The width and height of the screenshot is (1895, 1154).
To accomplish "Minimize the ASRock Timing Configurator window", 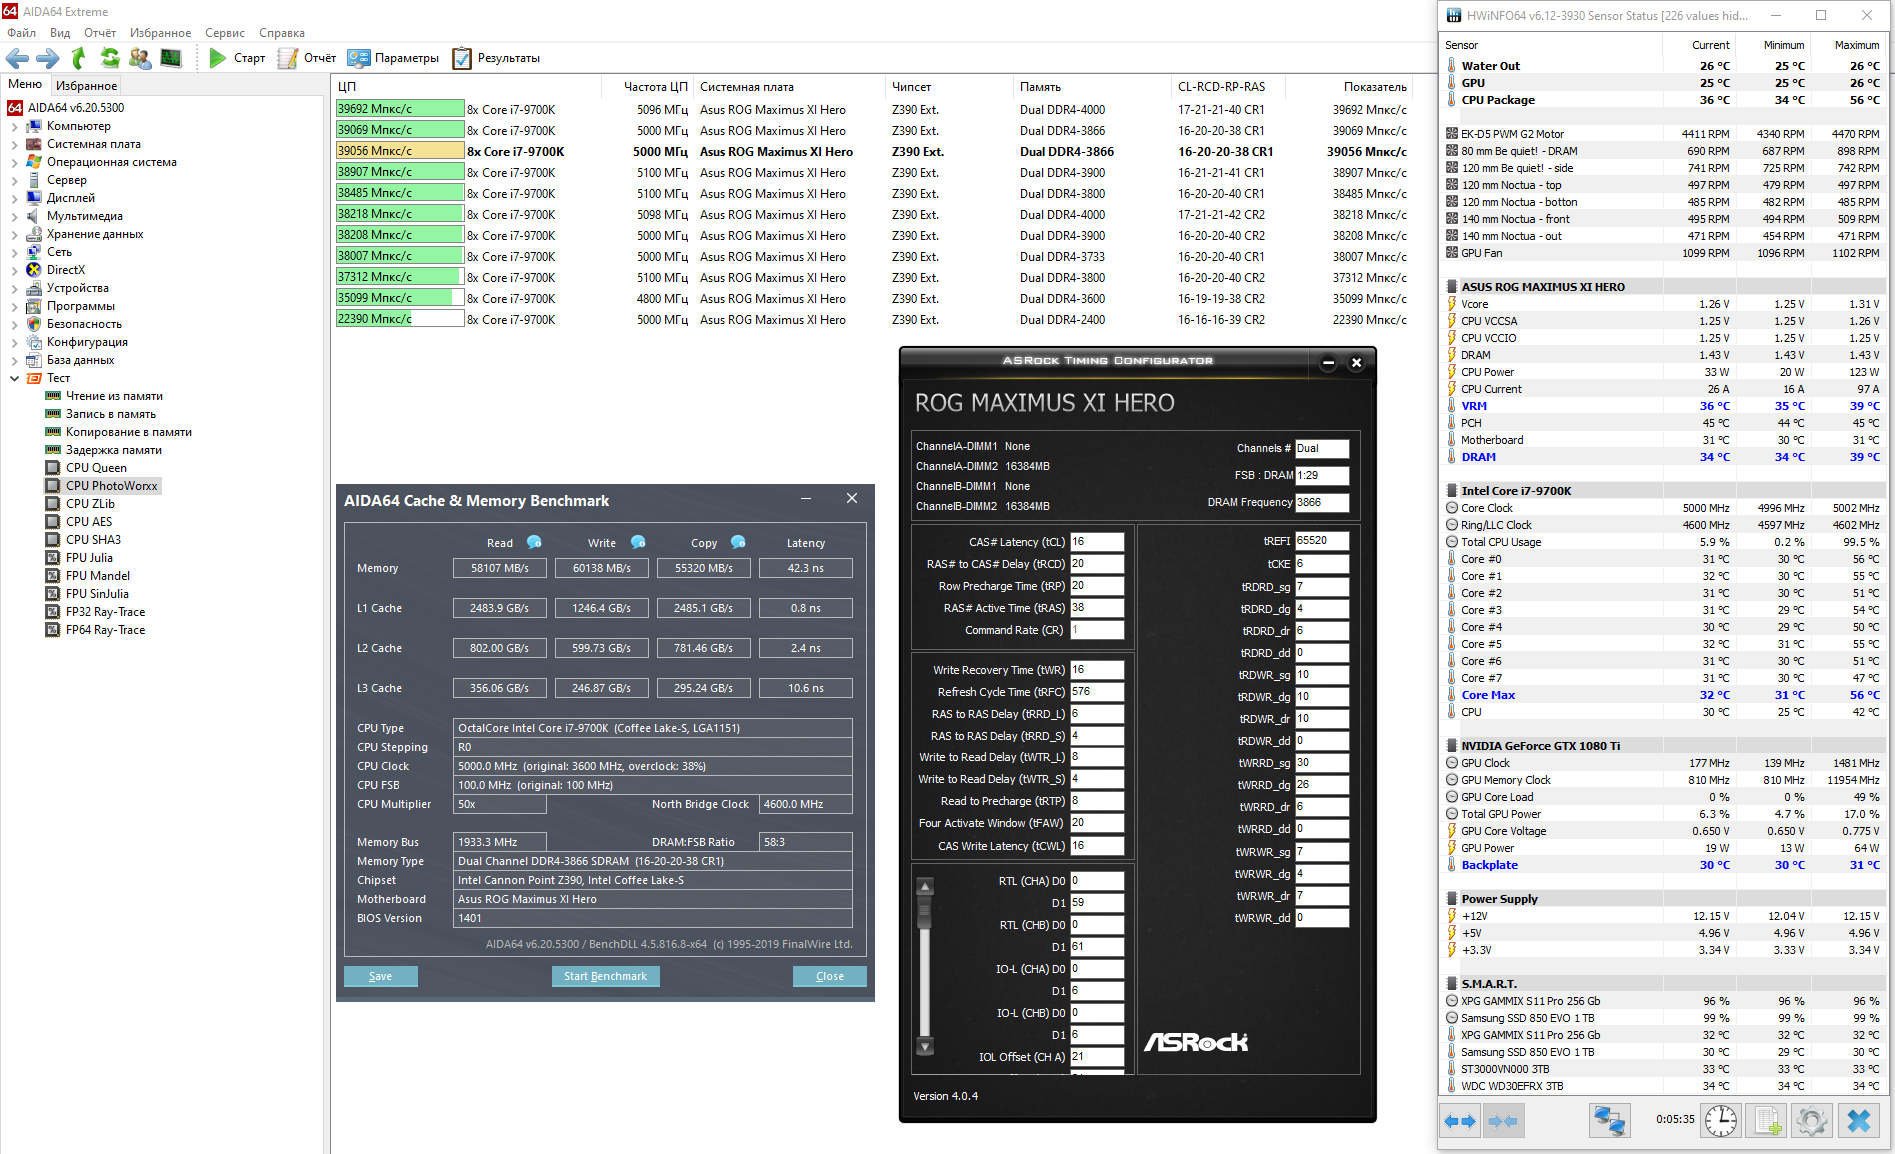I will [x=1328, y=362].
